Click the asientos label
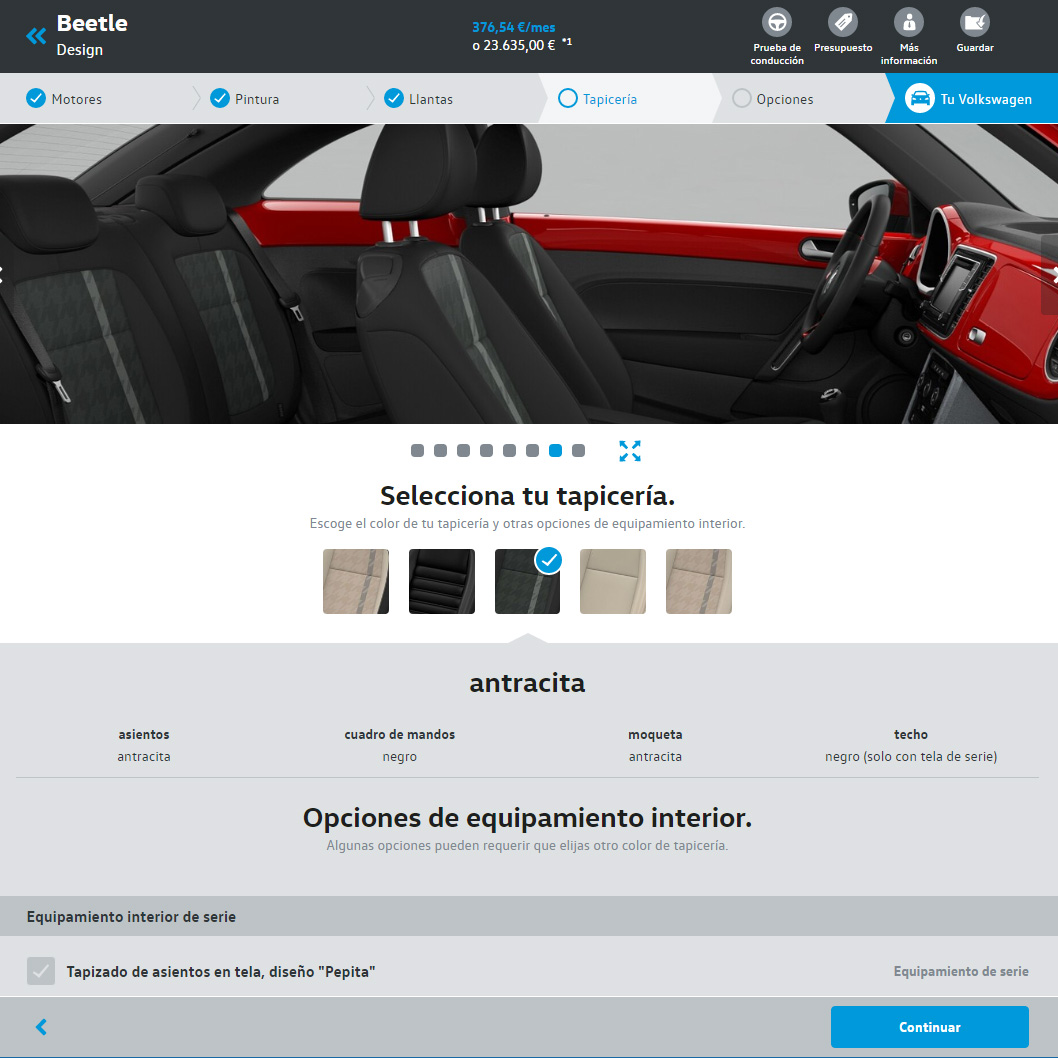Screen dimensions: 1058x1058 (144, 734)
